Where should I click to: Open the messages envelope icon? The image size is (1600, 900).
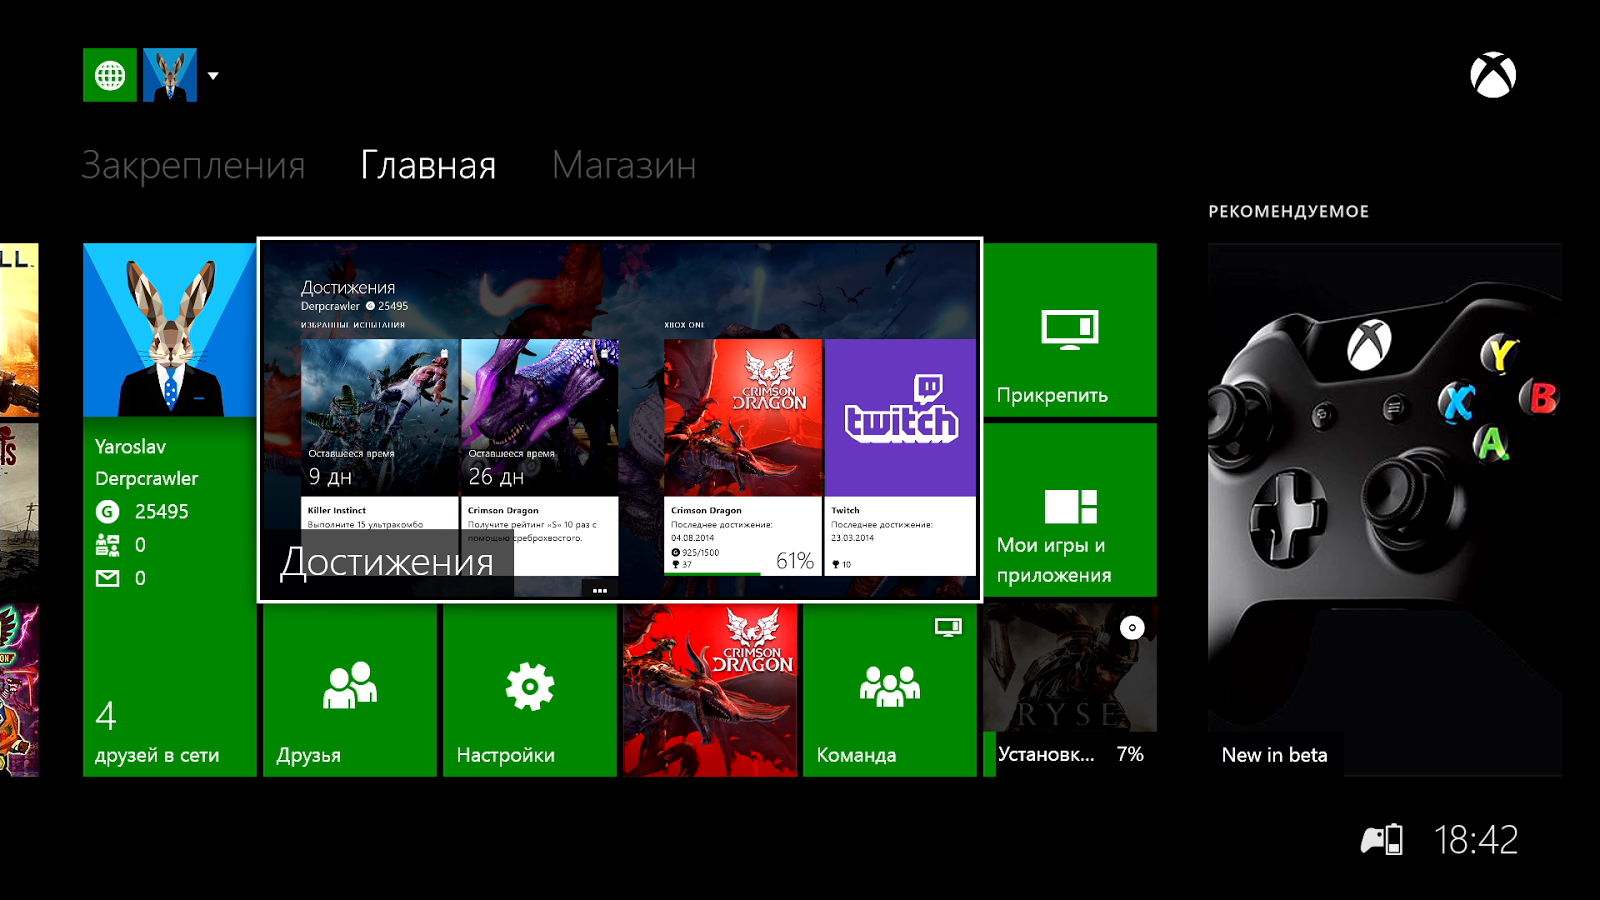click(x=107, y=578)
